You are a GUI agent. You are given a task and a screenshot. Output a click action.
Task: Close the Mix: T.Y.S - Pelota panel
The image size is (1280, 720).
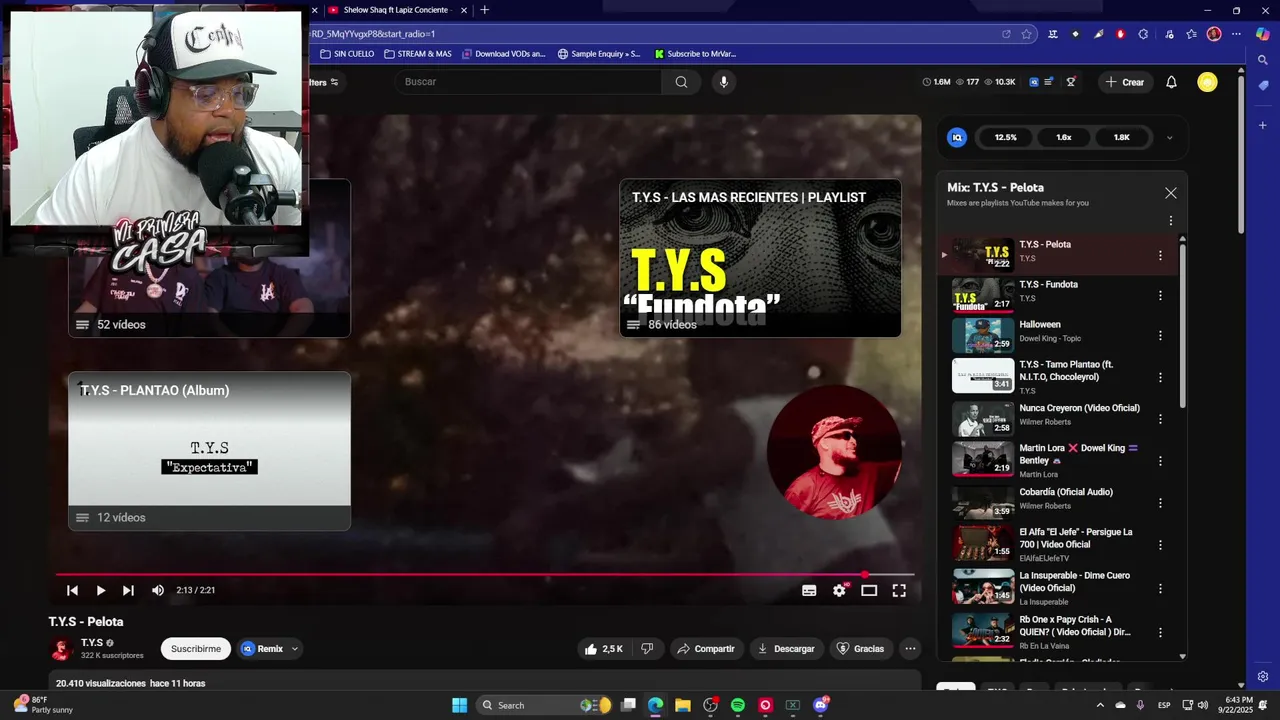coord(1171,193)
